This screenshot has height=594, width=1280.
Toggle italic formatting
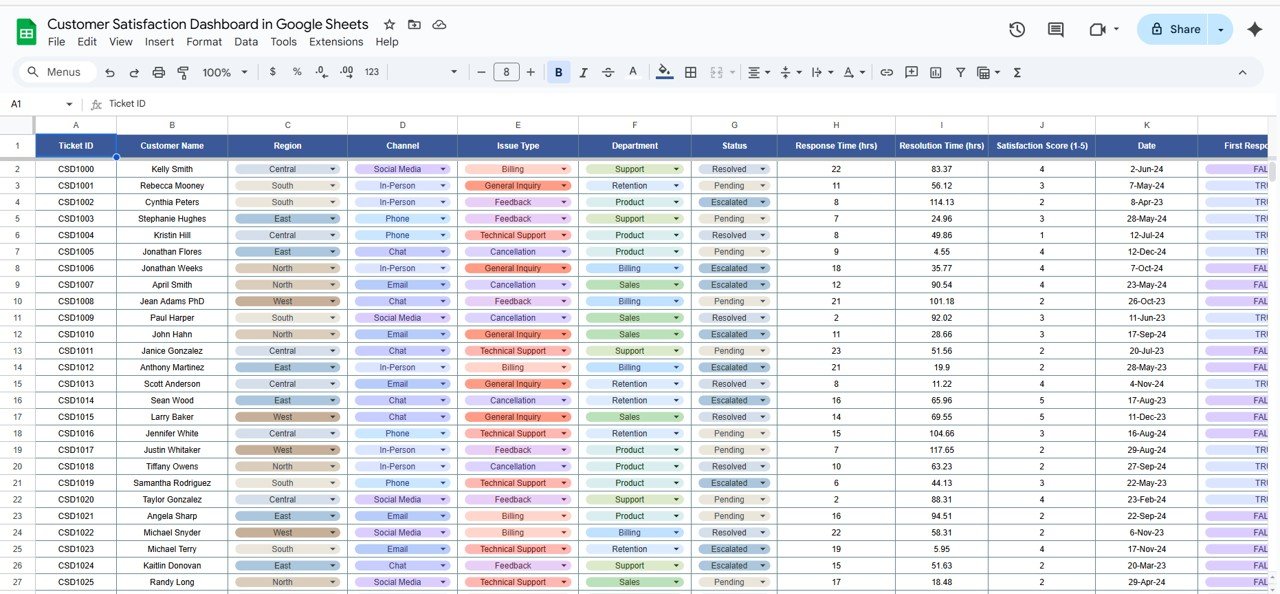(583, 72)
